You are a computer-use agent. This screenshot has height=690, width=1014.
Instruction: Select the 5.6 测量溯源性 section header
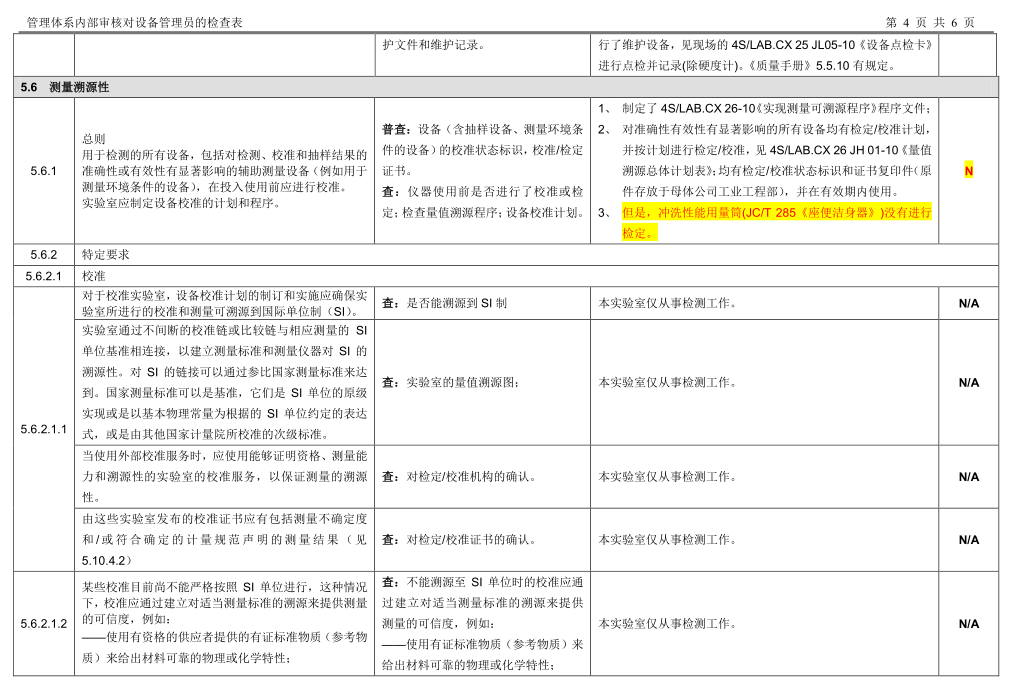65,87
